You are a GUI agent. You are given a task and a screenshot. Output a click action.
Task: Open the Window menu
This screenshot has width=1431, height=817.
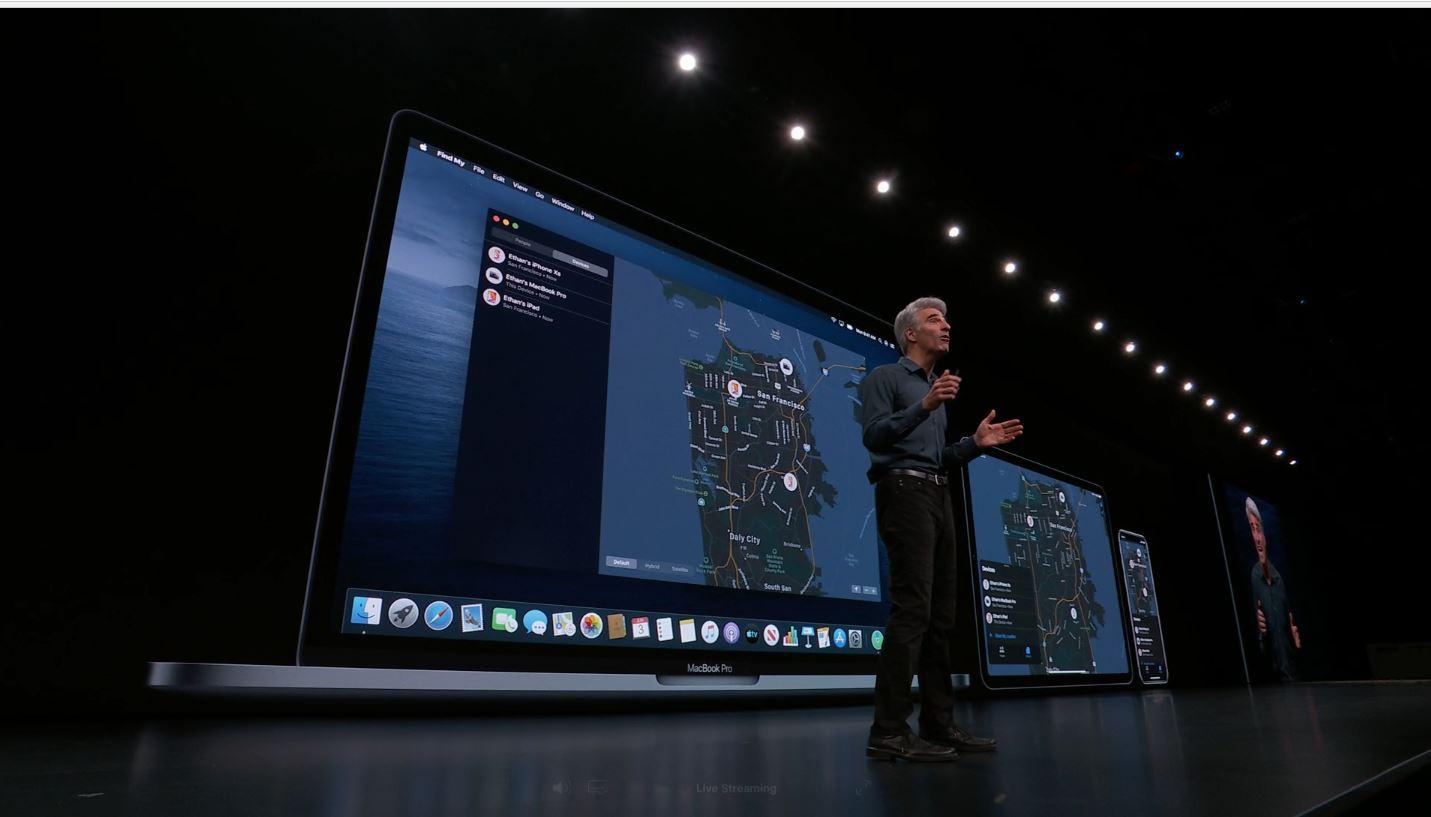tap(563, 204)
